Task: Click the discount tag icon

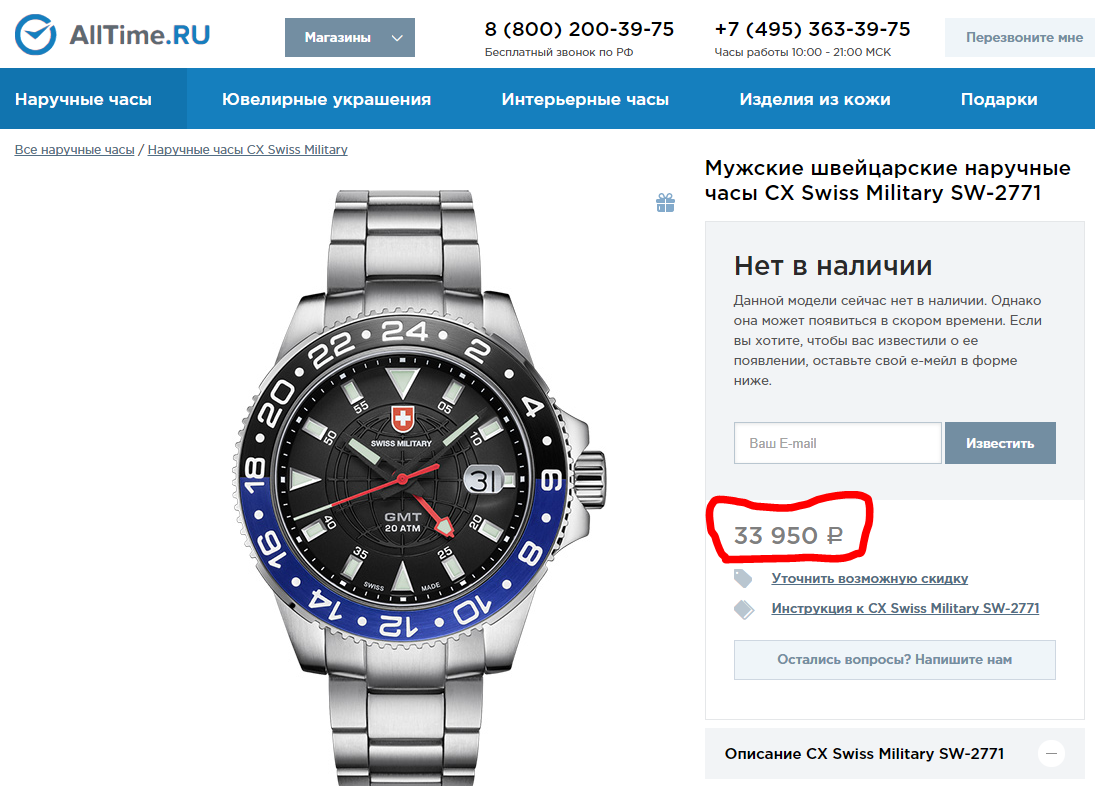Action: tap(743, 578)
